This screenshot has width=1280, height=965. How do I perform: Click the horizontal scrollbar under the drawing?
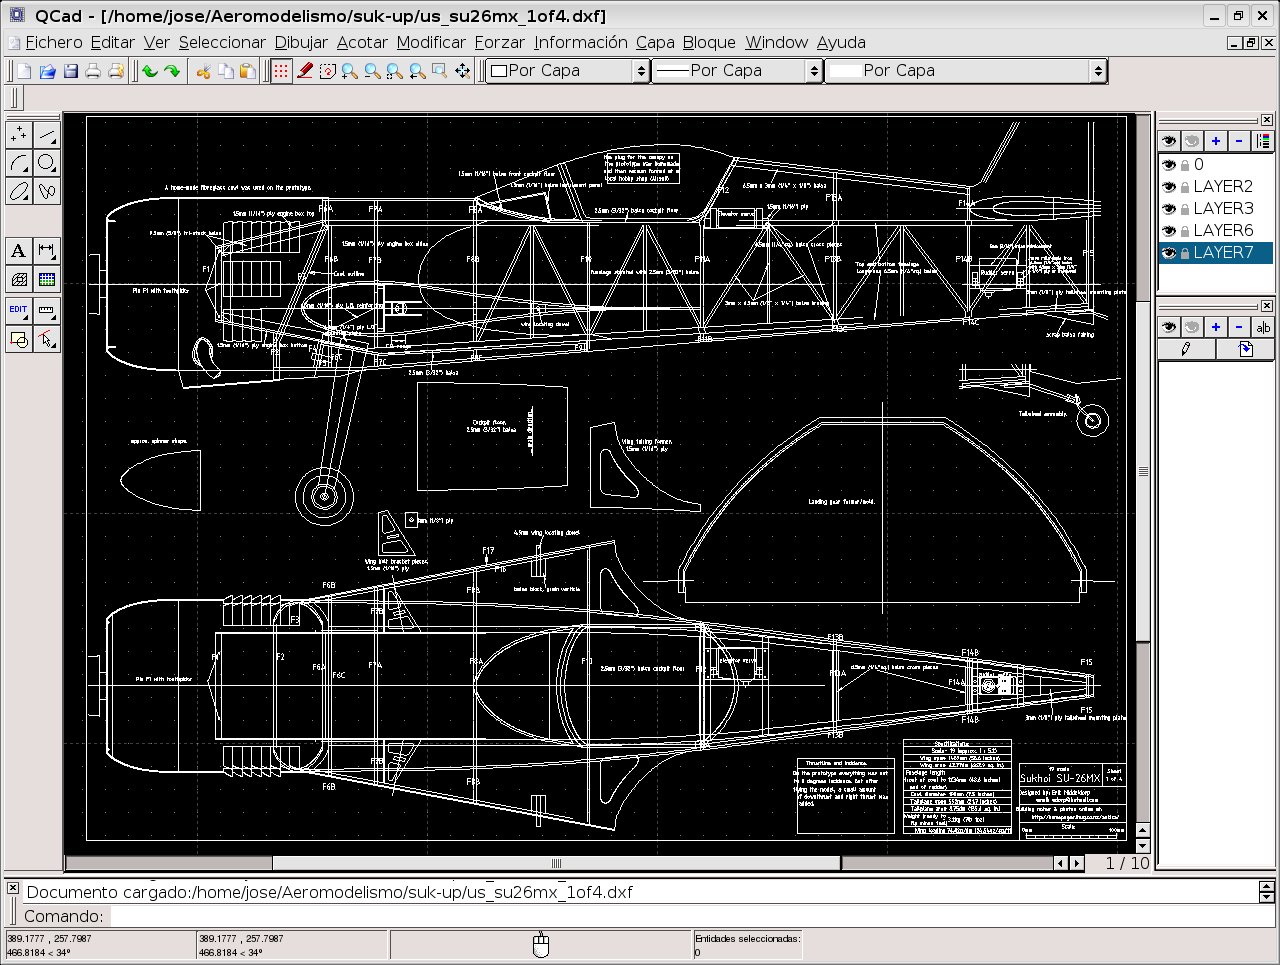click(x=556, y=863)
